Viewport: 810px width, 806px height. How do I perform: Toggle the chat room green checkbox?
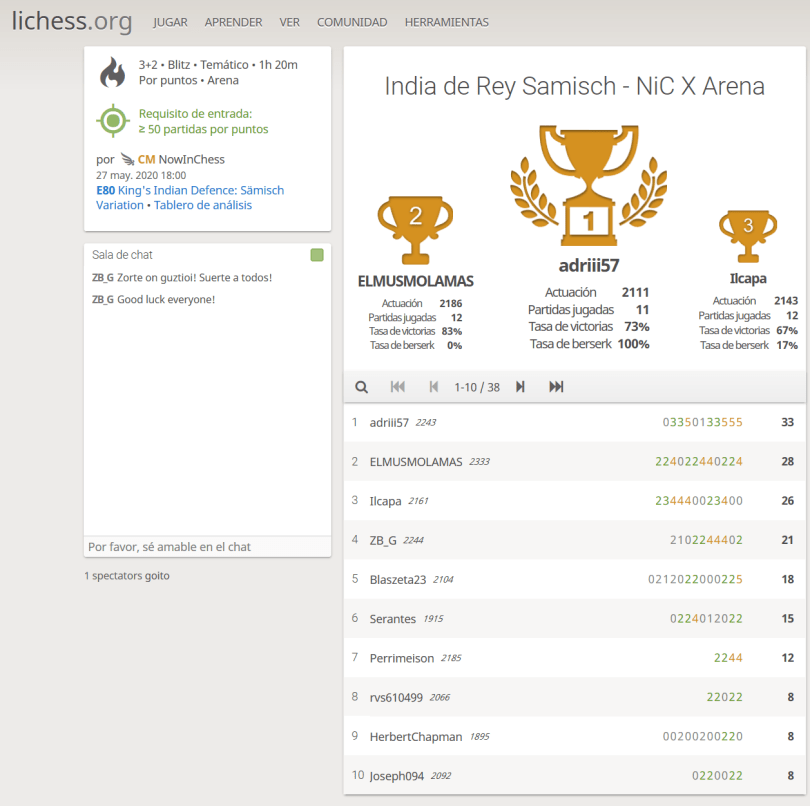tap(317, 255)
